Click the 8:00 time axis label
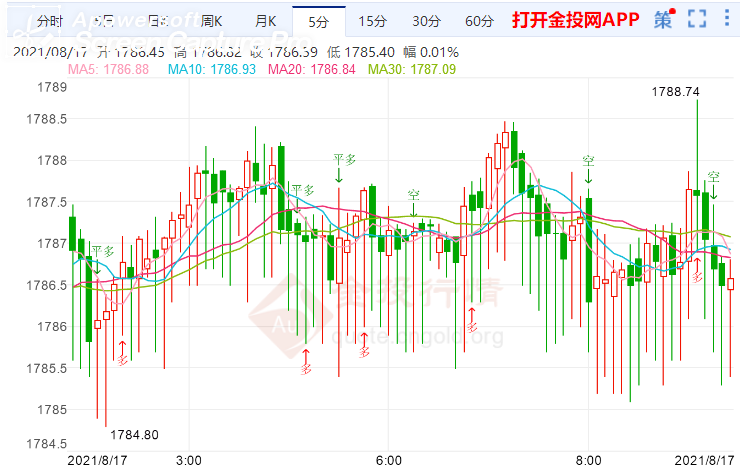This screenshot has width=740, height=466. [589, 460]
